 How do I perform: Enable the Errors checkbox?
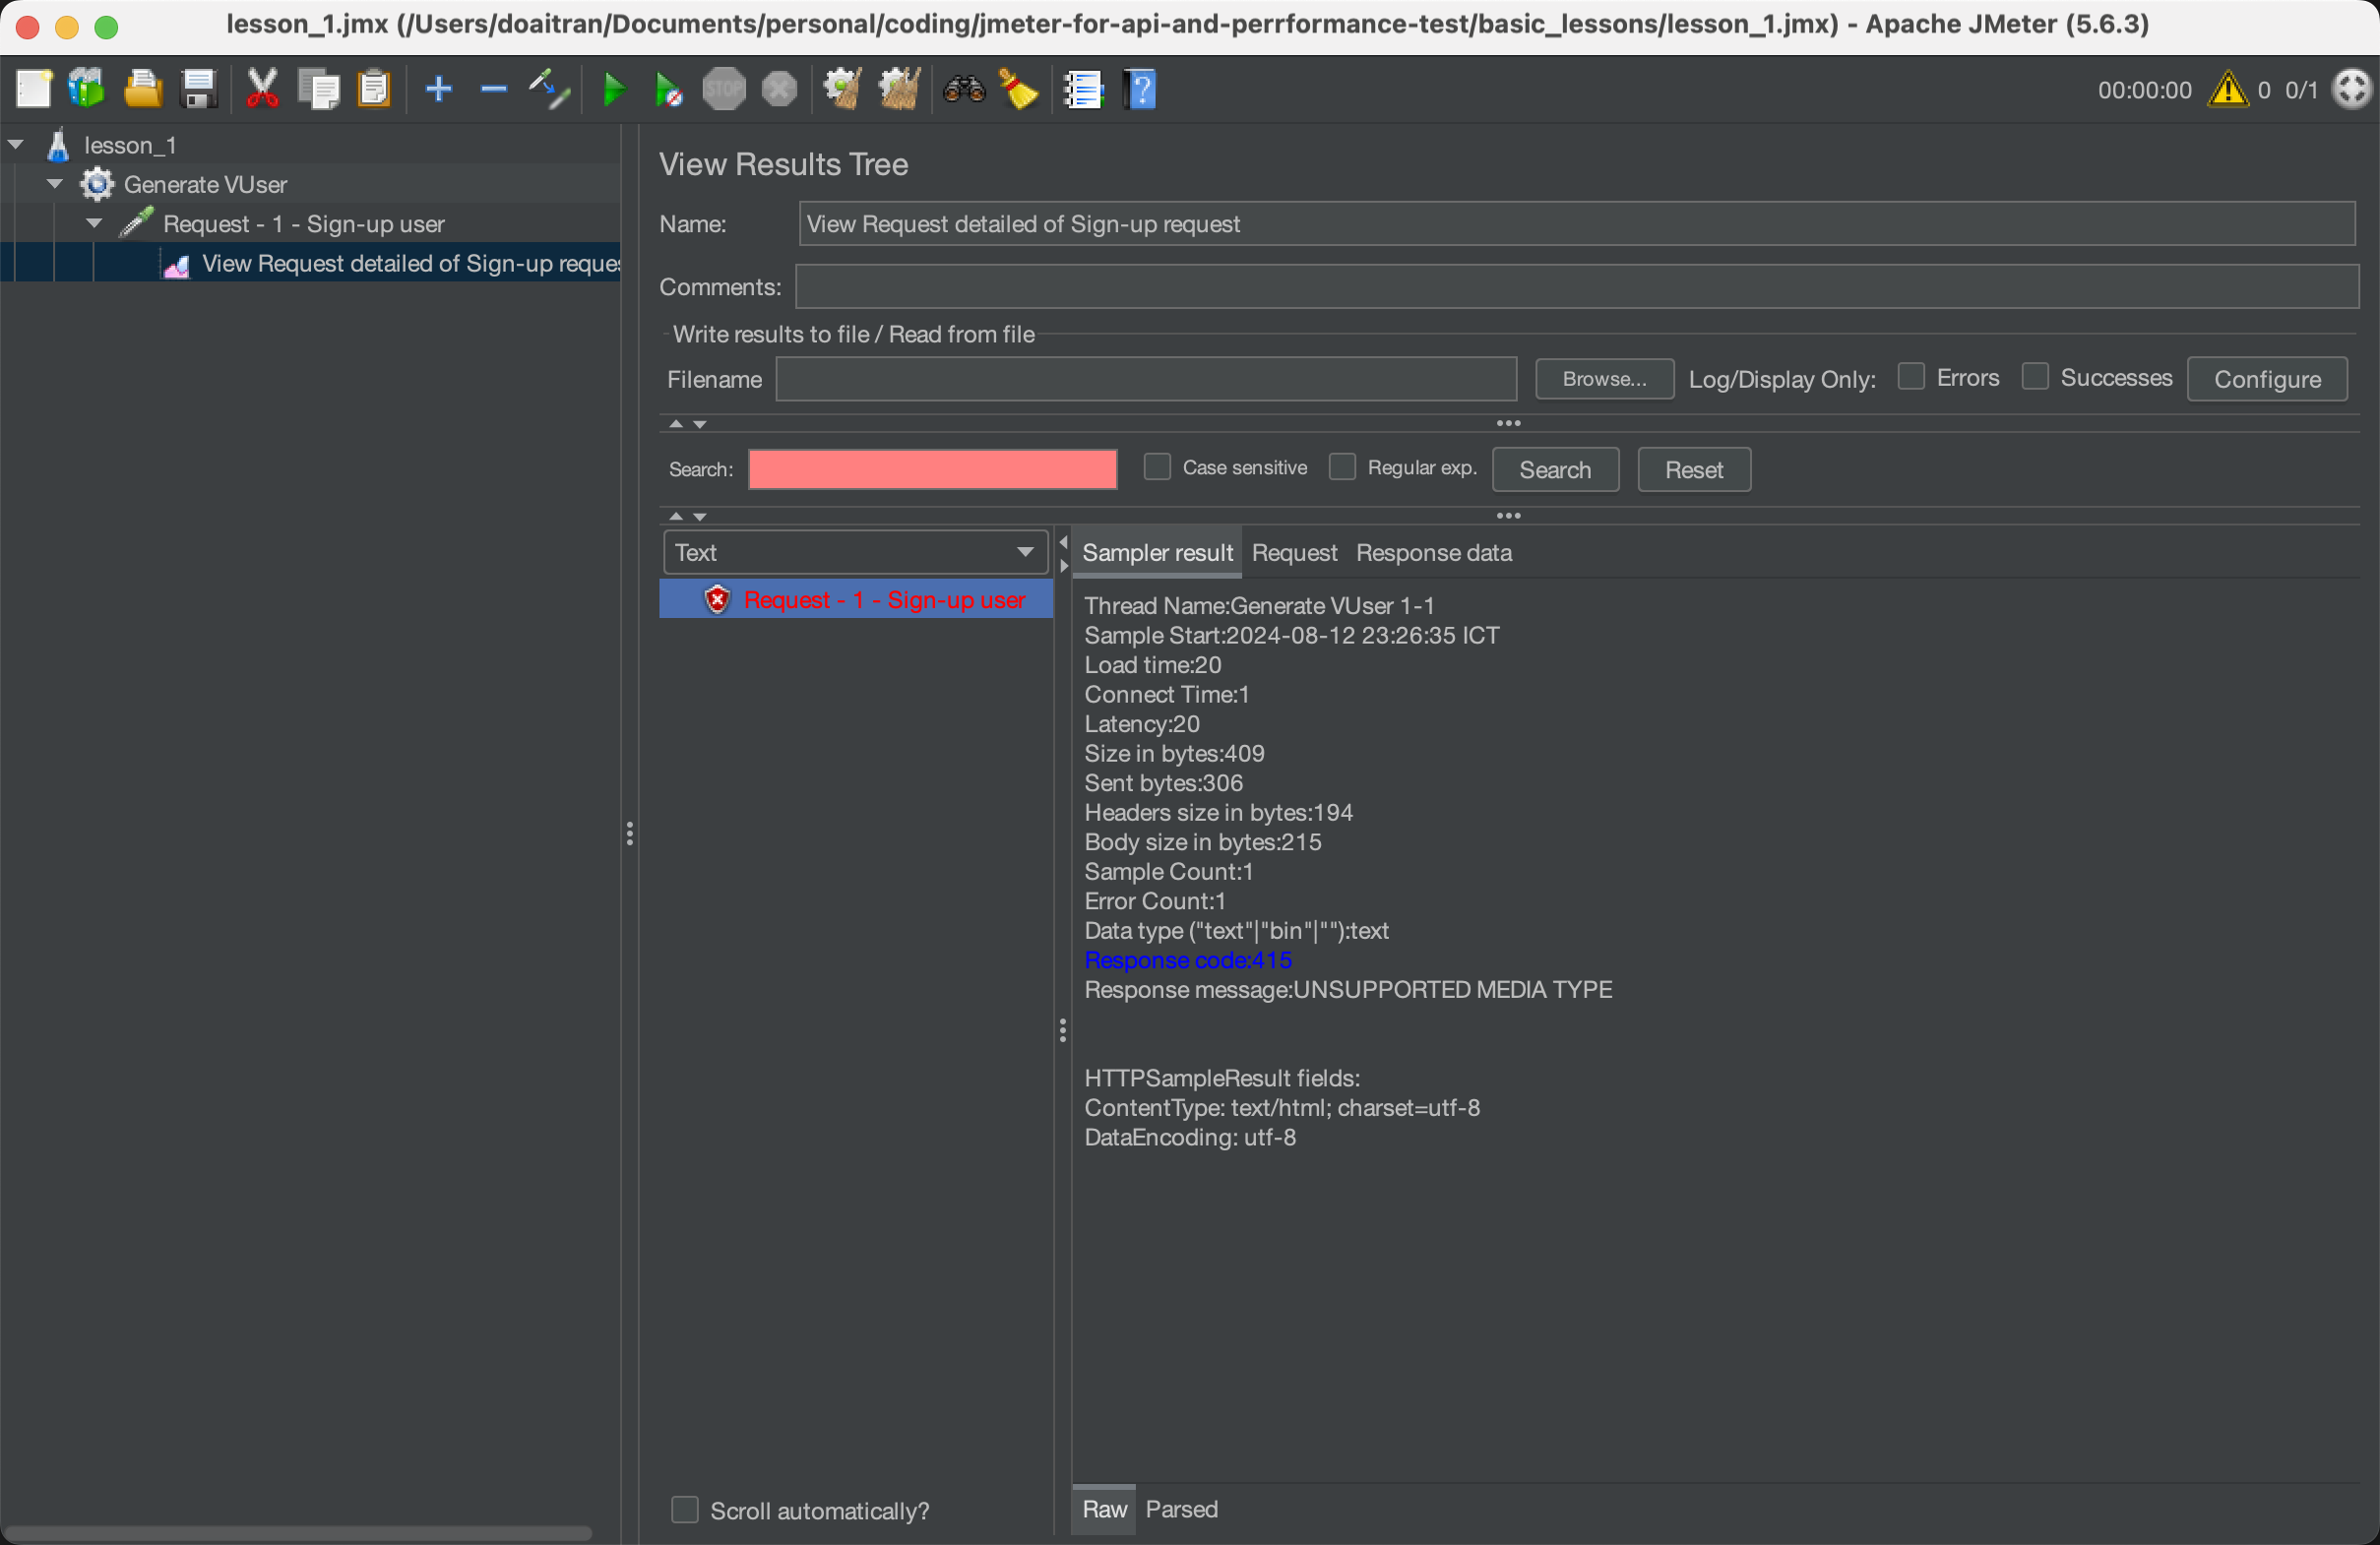click(x=1911, y=377)
